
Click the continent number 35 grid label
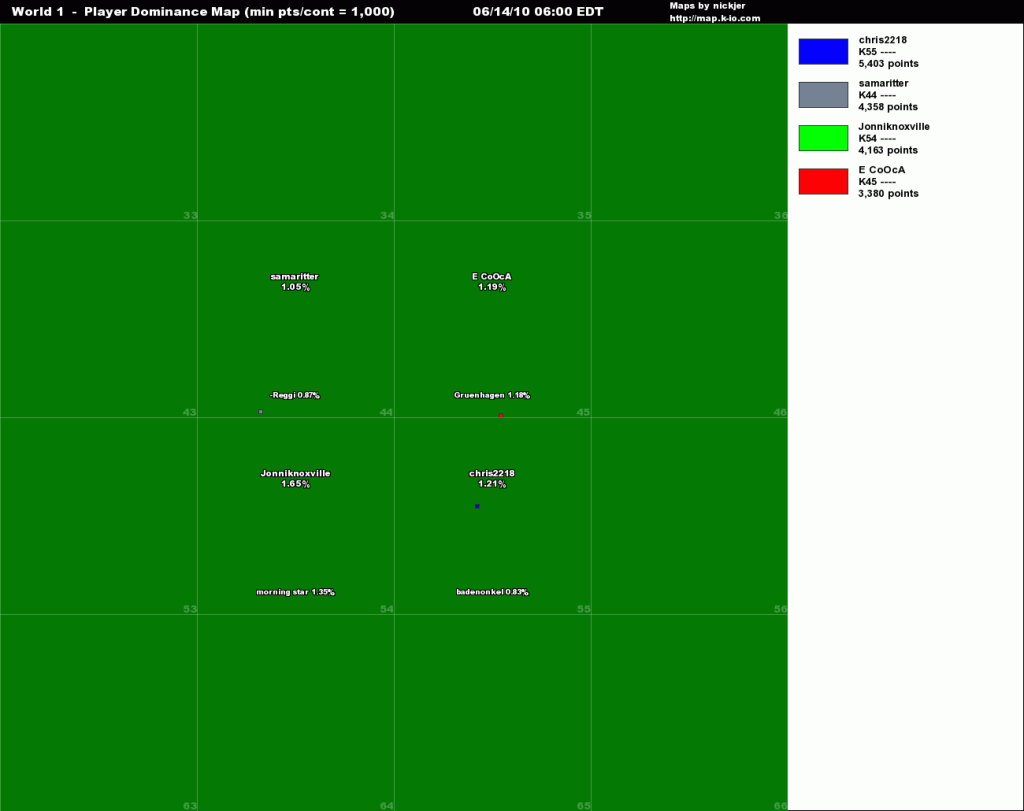[584, 215]
